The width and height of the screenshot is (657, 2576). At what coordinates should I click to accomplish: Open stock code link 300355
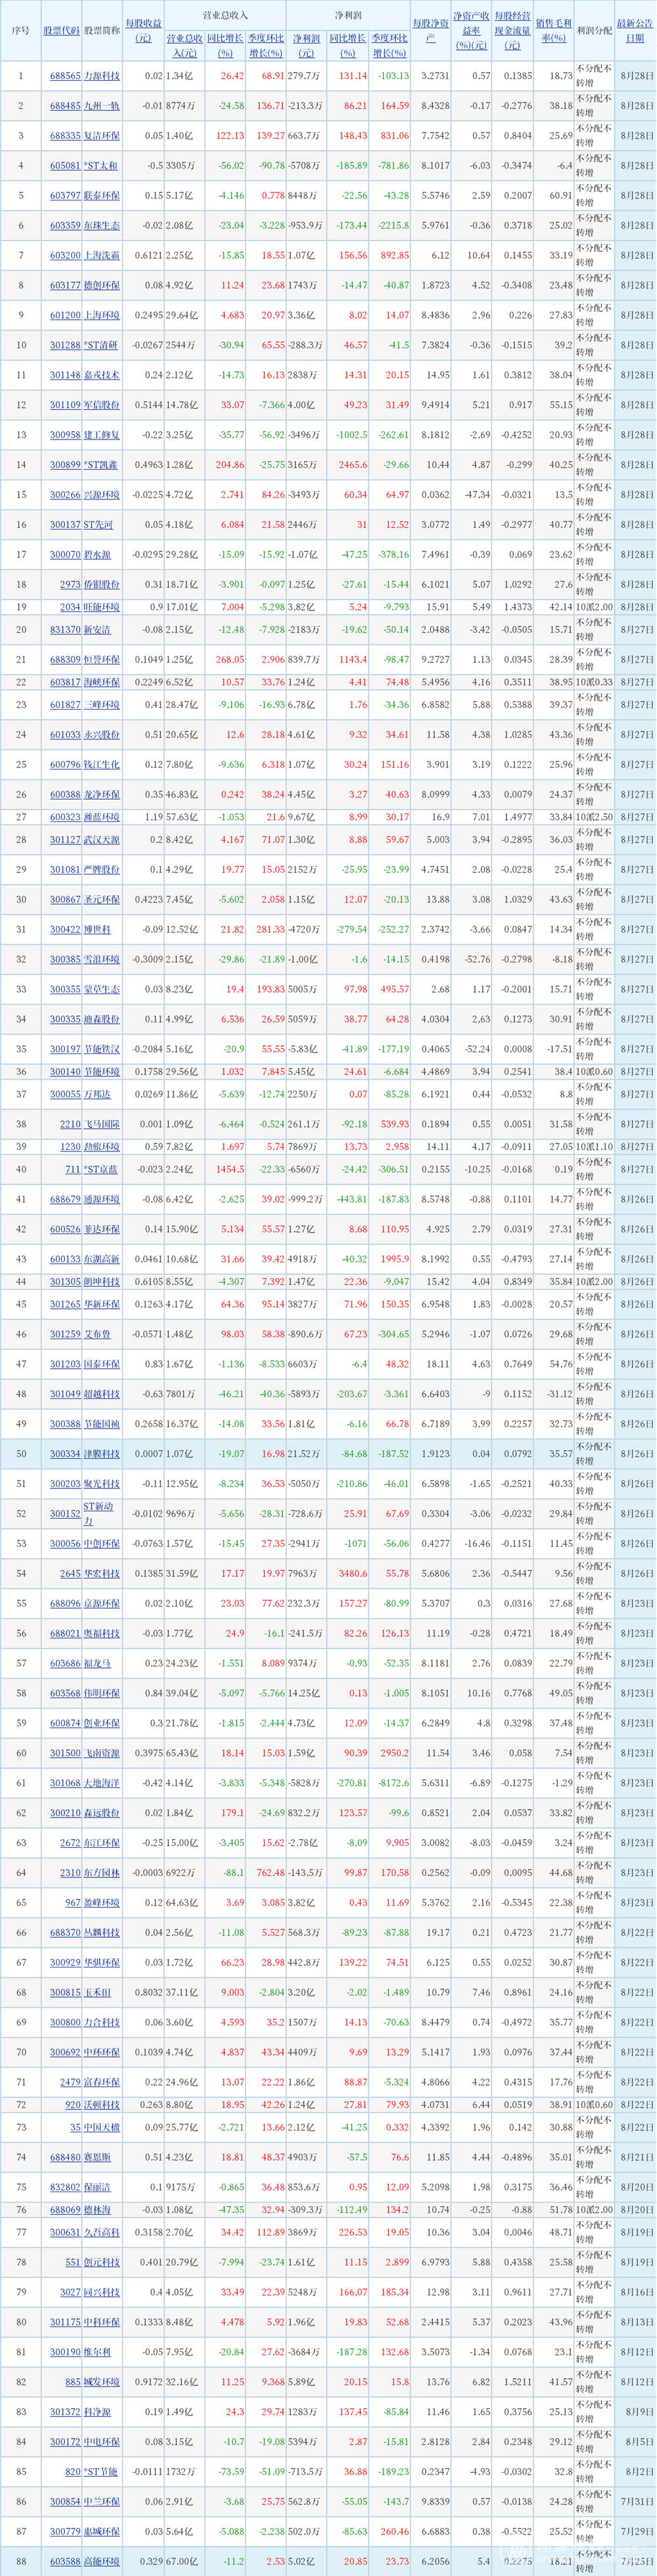click(x=65, y=990)
